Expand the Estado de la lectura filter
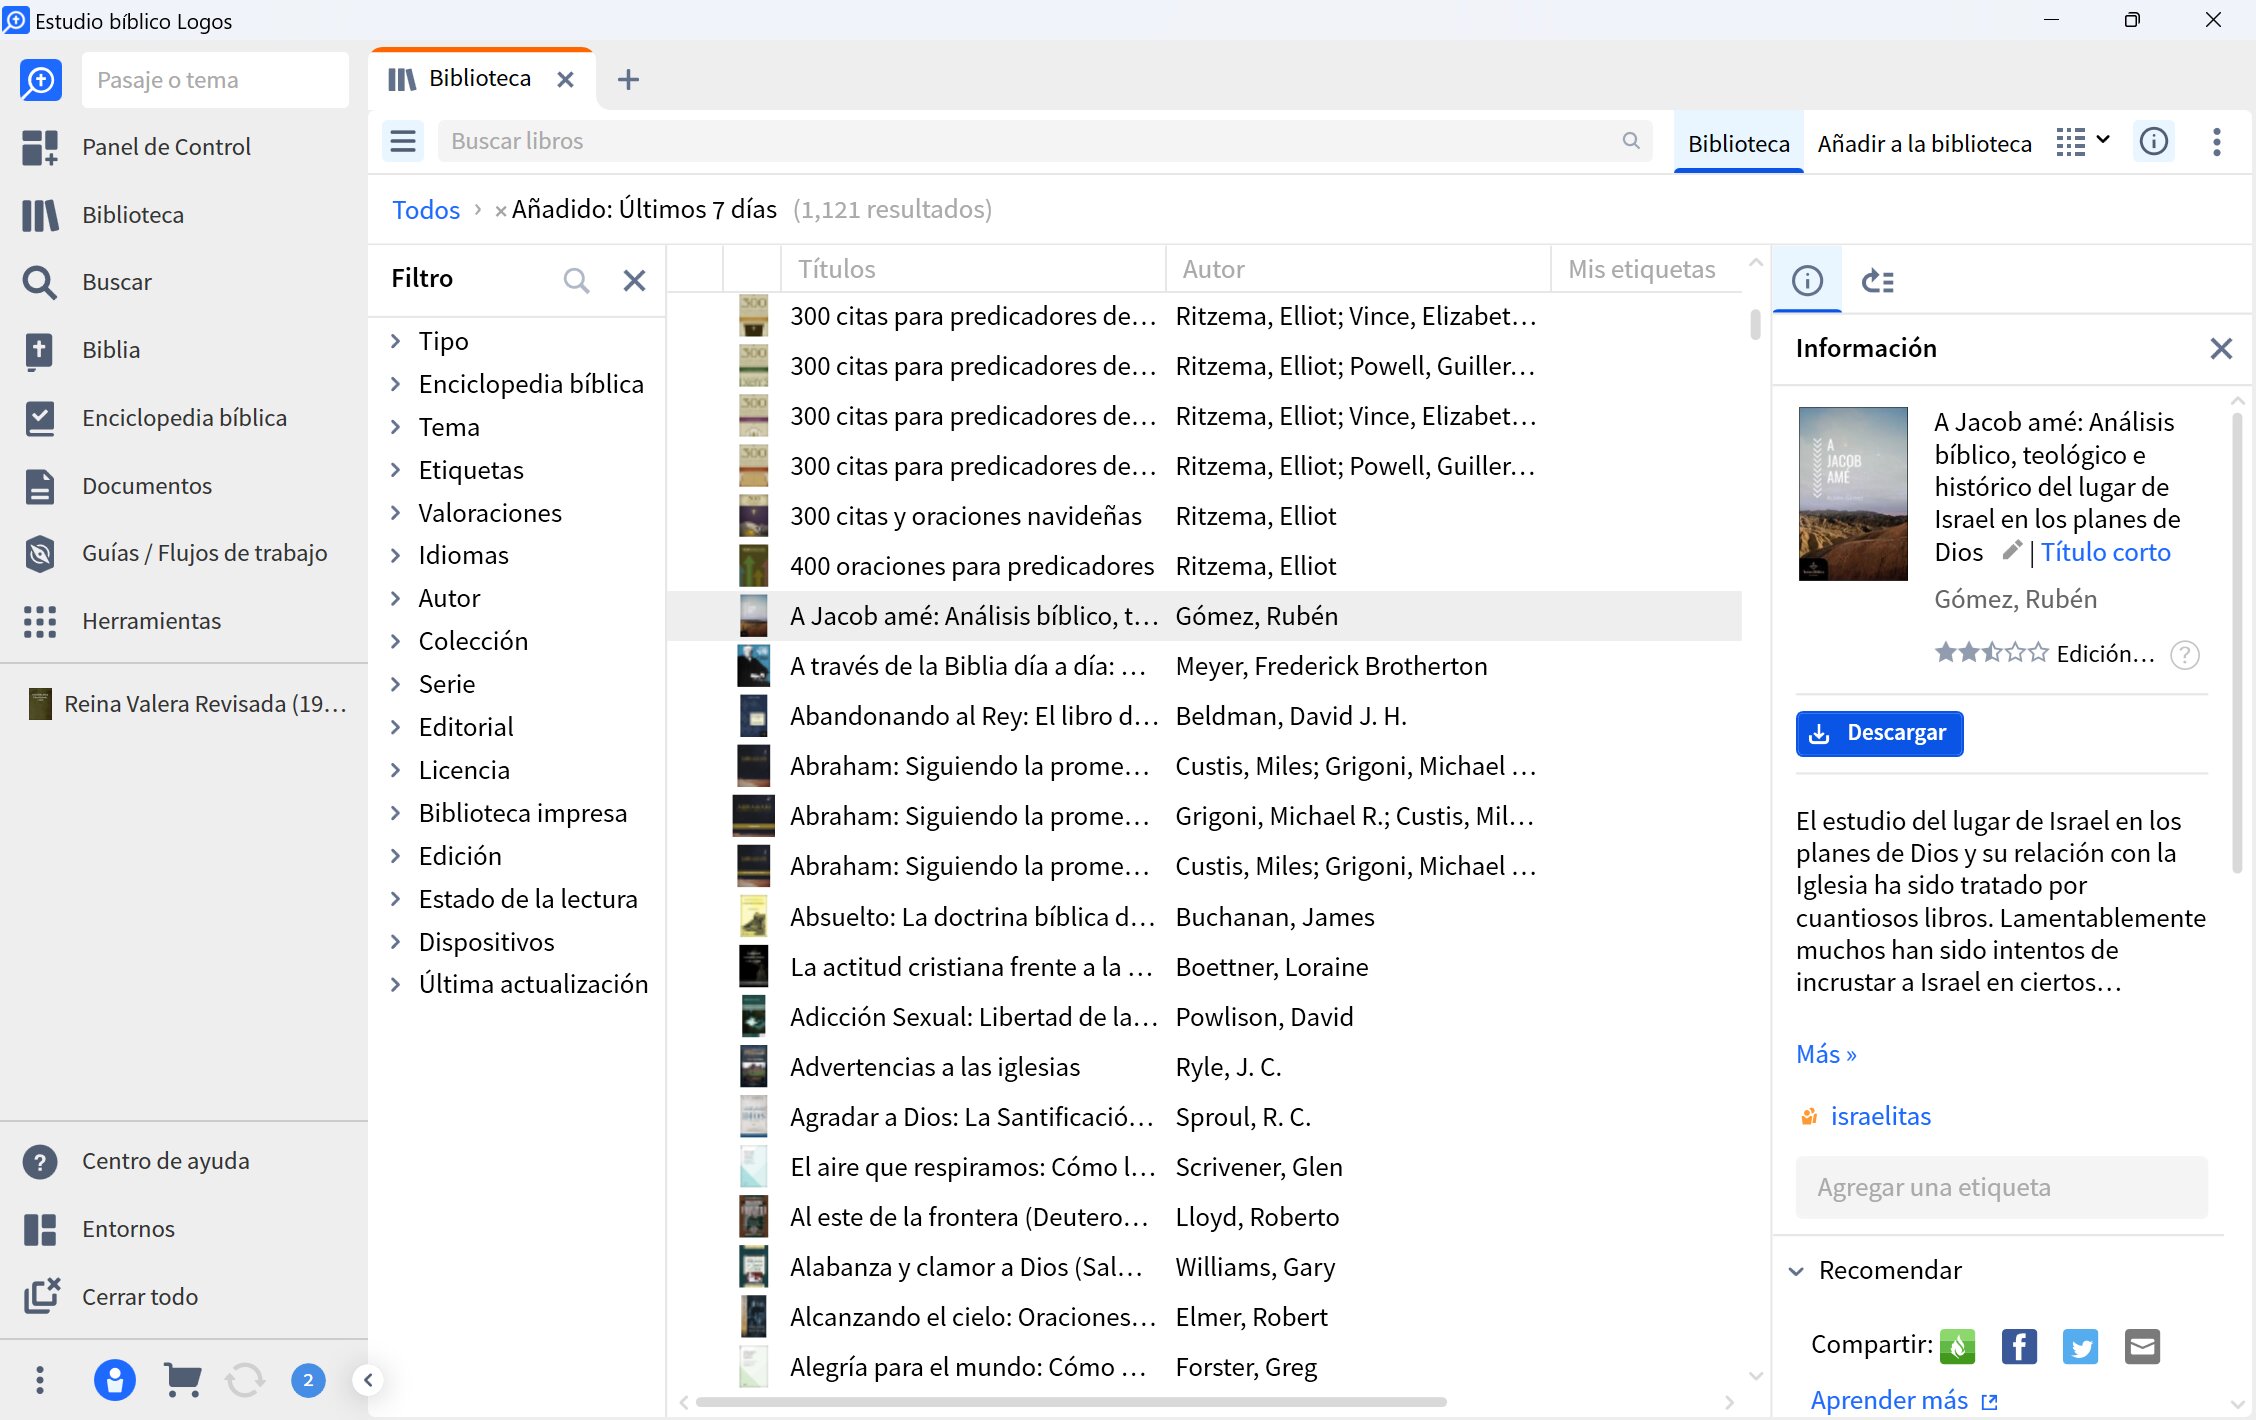This screenshot has height=1420, width=2256. (396, 899)
